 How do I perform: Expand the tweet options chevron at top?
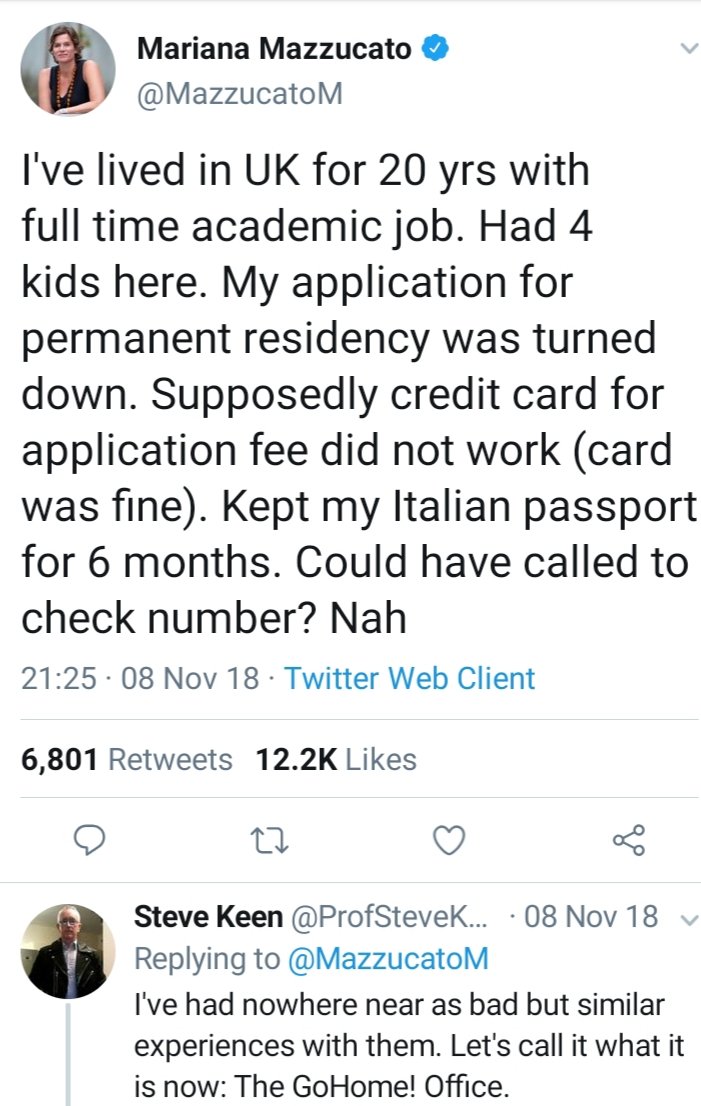click(687, 48)
